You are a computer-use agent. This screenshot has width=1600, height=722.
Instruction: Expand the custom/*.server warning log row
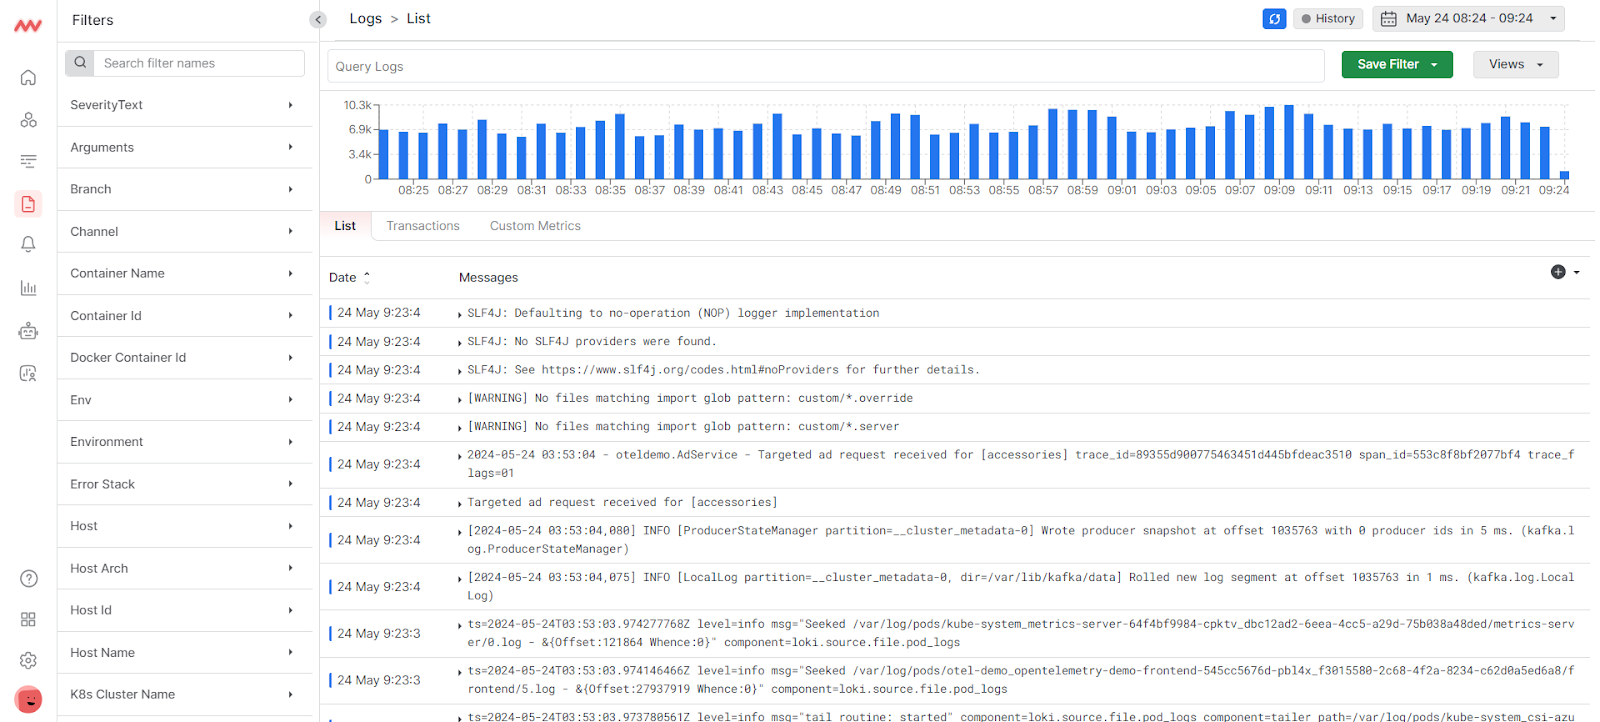coord(459,427)
